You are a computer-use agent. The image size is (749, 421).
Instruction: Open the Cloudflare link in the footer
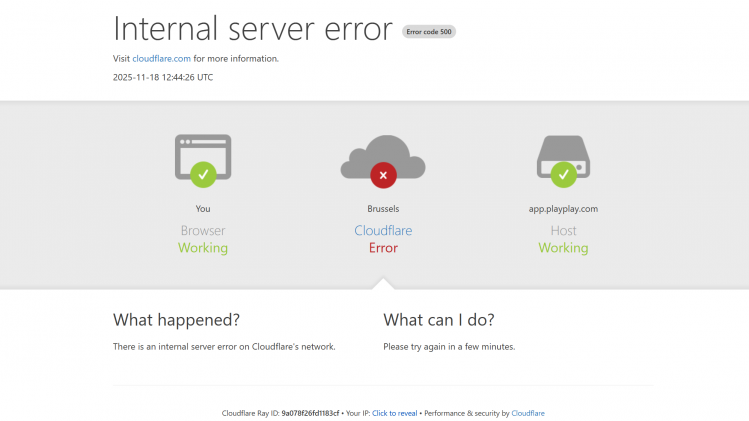click(528, 413)
